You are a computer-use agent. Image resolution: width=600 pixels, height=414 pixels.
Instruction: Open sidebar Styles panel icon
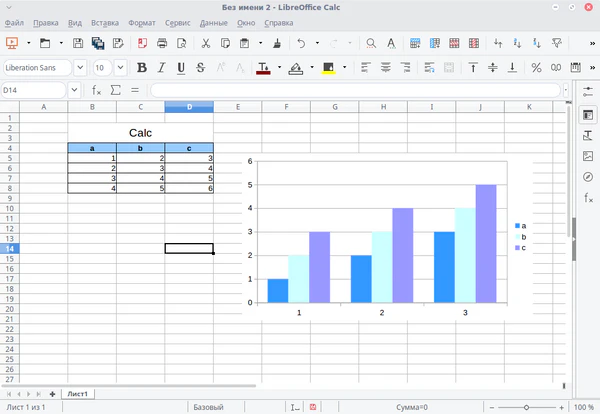(x=588, y=133)
